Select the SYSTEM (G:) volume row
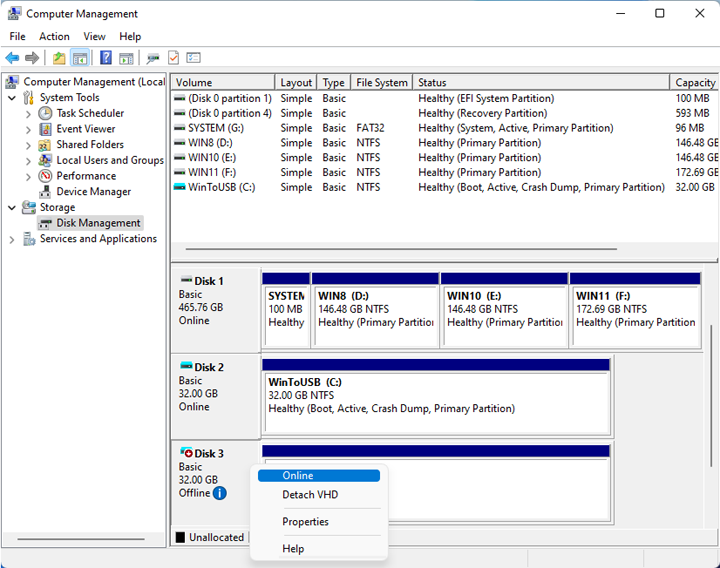 pyautogui.click(x=444, y=128)
